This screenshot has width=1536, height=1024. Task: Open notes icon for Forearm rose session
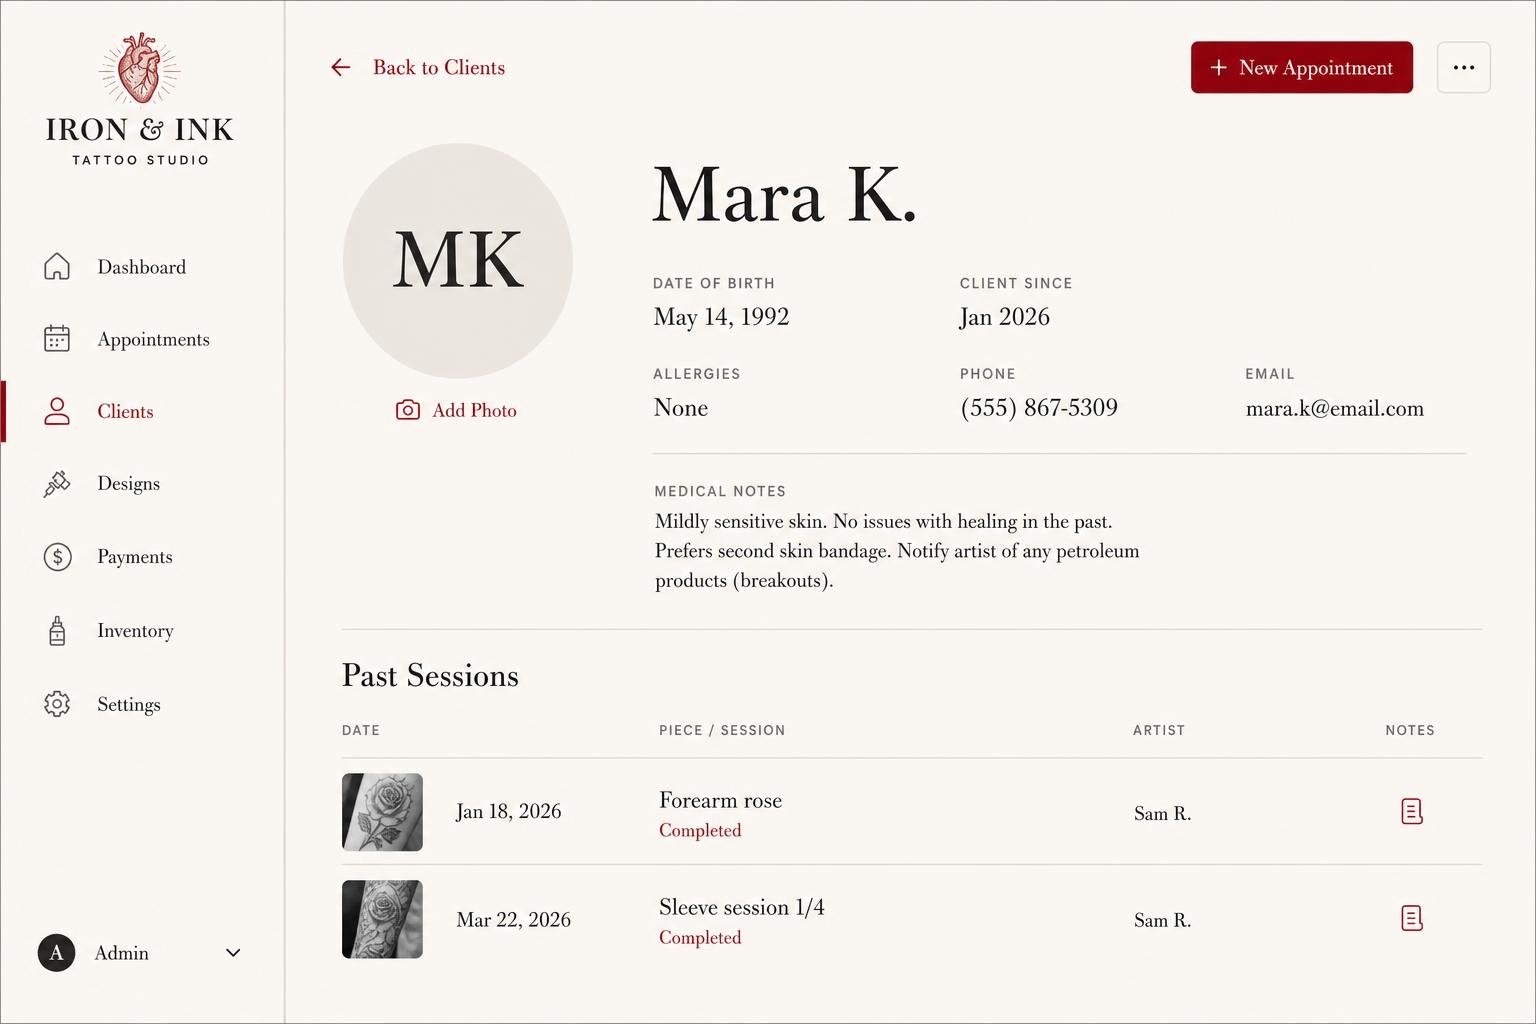[x=1411, y=811]
